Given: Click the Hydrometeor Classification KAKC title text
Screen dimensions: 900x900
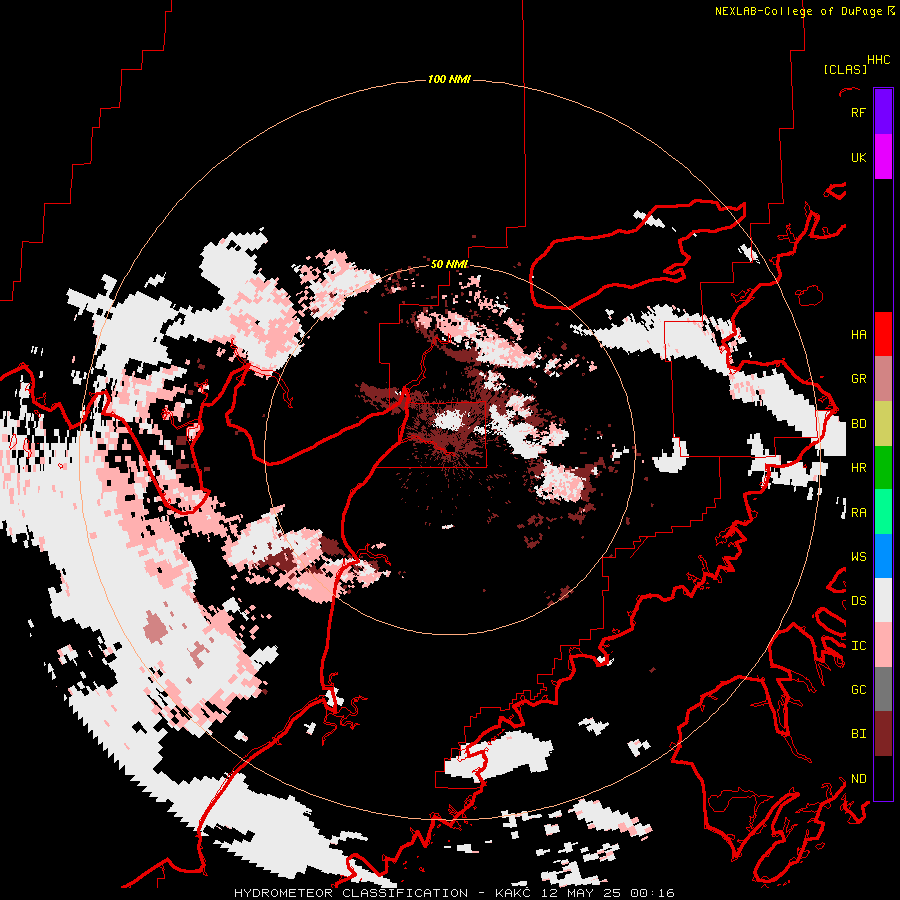Looking at the screenshot, I should (x=454, y=893).
